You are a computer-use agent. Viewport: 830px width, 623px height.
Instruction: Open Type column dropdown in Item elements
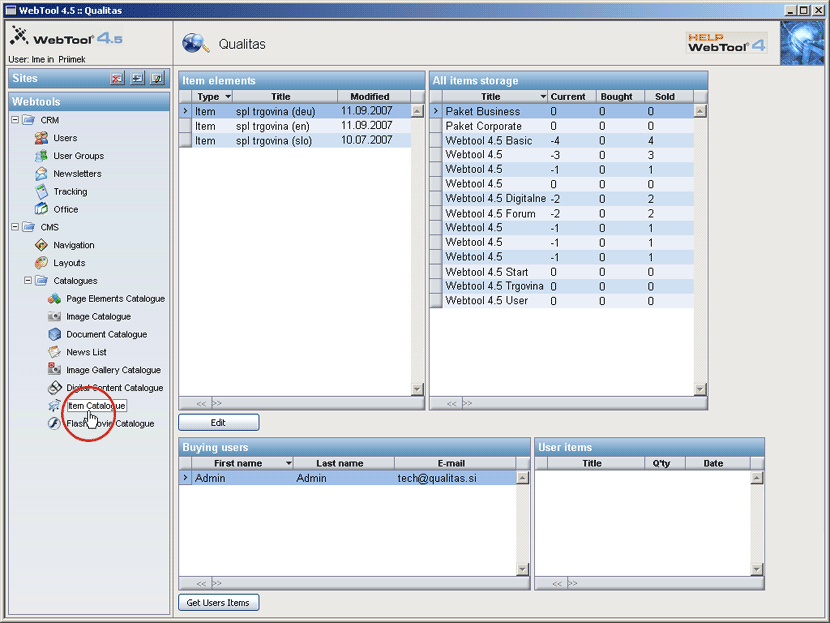click(x=228, y=97)
